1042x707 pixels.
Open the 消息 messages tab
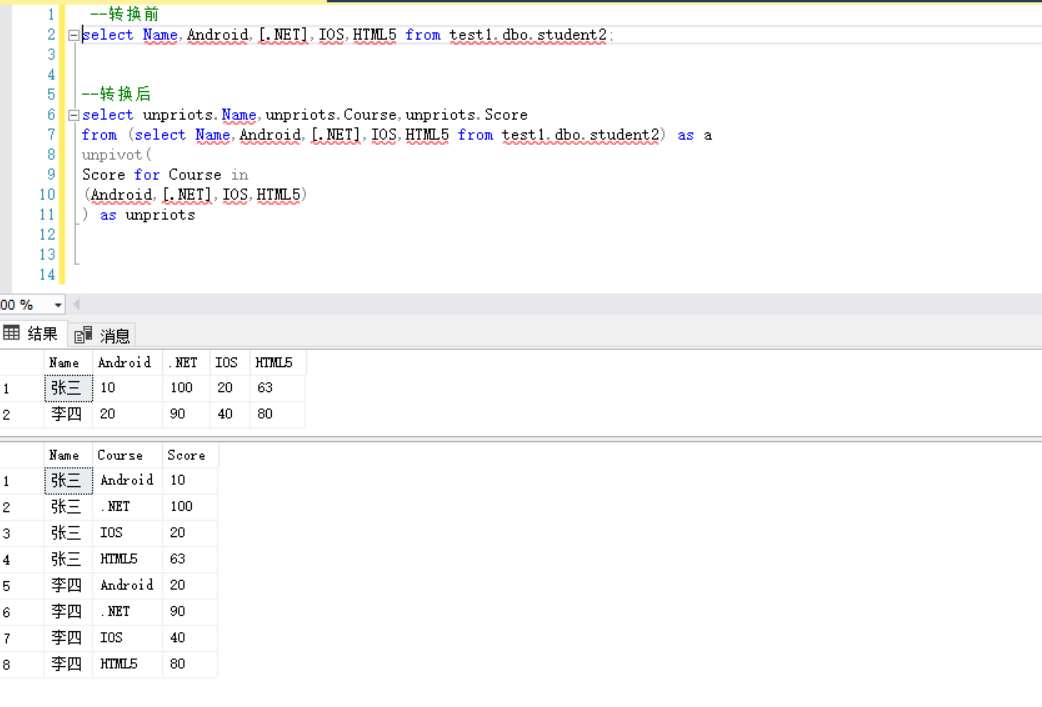(103, 335)
